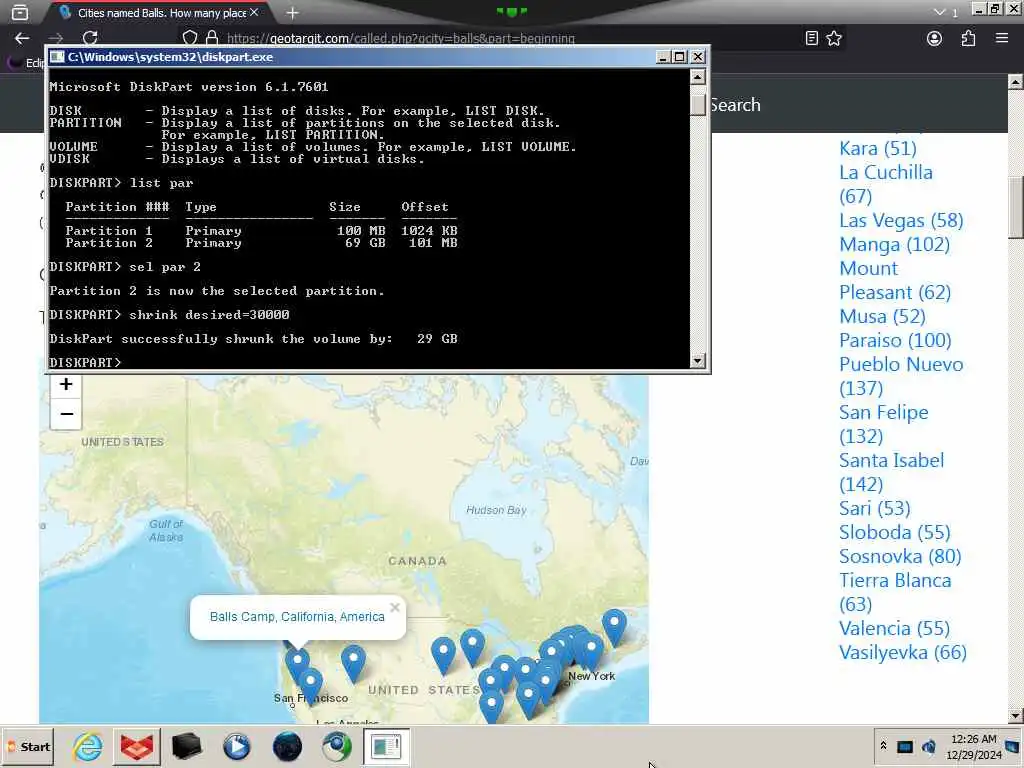Open the volume speaker tray icon
The width and height of the screenshot is (1024, 768).
(x=928, y=746)
